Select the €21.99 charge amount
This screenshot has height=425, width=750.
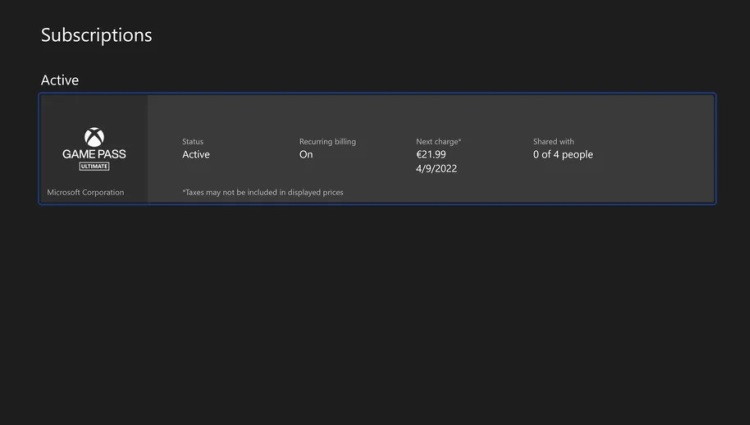[x=434, y=155]
